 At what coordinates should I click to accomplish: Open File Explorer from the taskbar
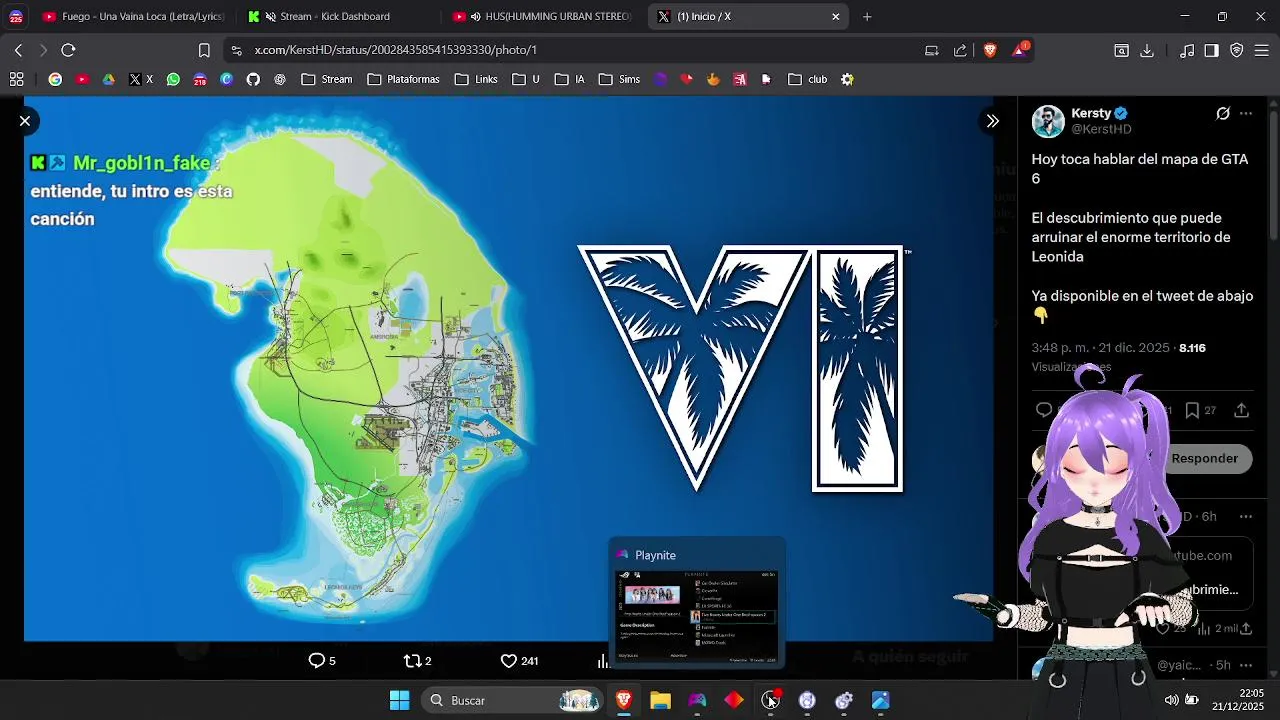click(x=660, y=700)
